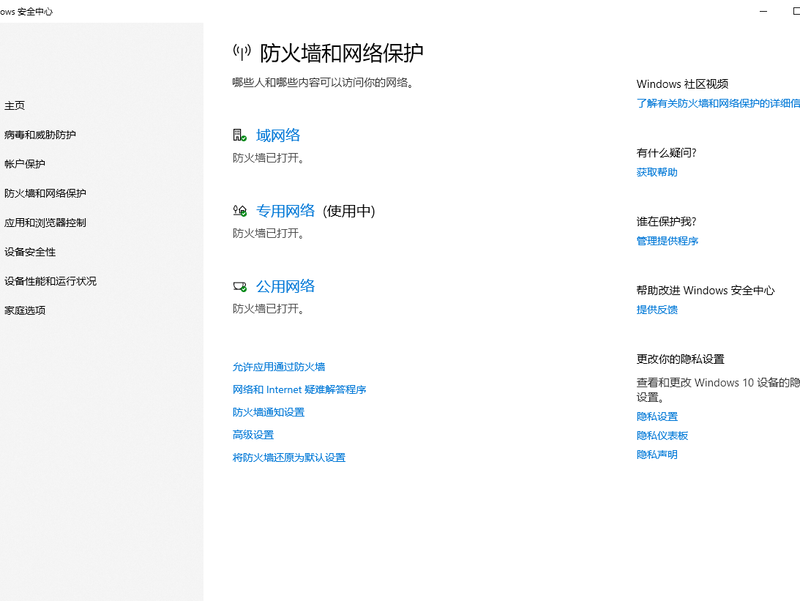The width and height of the screenshot is (800, 601).
Task: Open 帐户保护 in the sidebar
Action: tap(25, 164)
